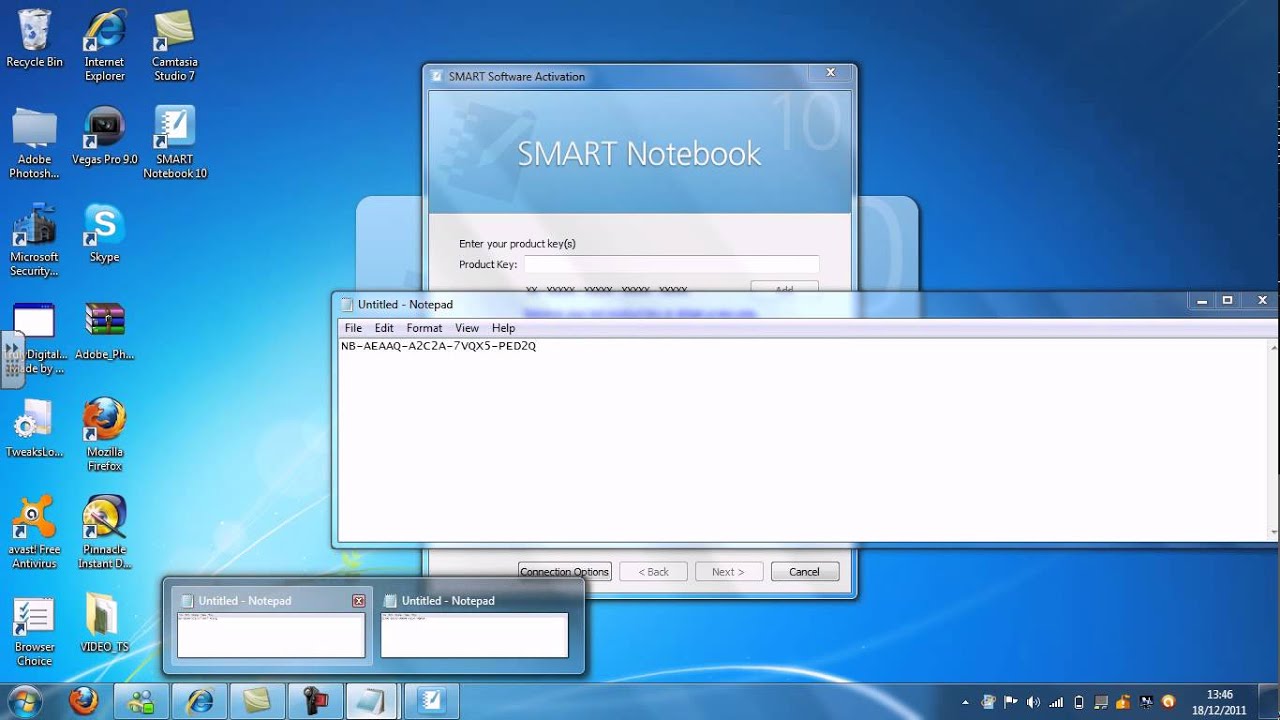This screenshot has width=1280, height=720.
Task: Click the Internet Explorer taskbar button
Action: coord(201,701)
